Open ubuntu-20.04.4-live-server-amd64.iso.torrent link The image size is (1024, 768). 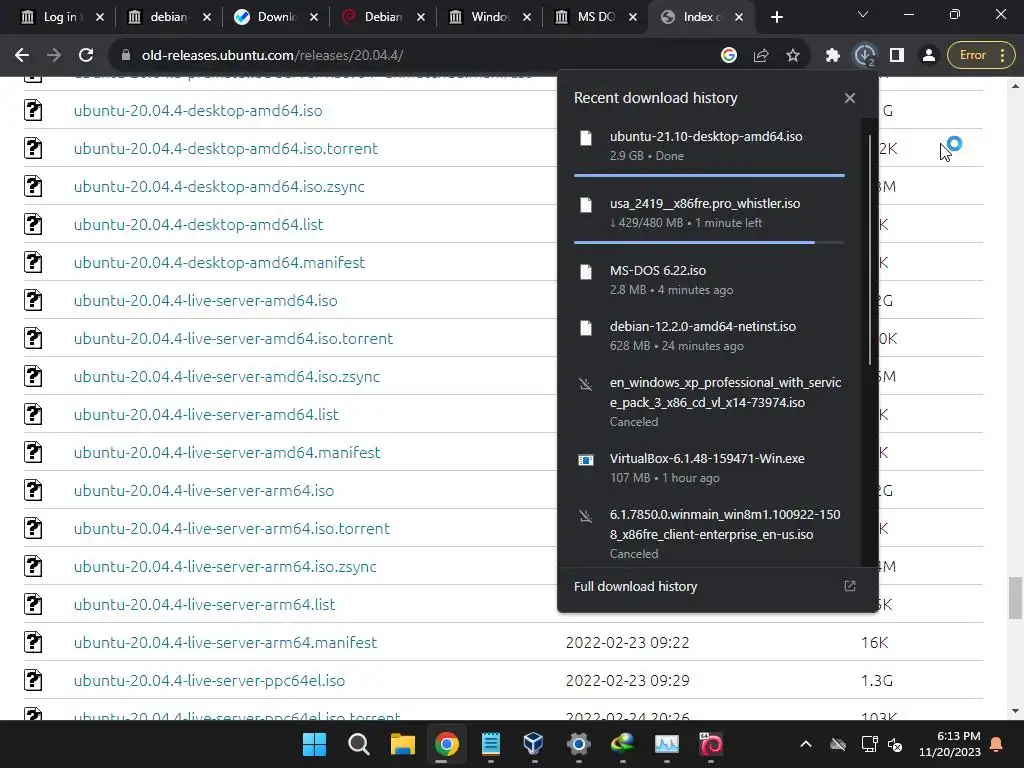(233, 338)
